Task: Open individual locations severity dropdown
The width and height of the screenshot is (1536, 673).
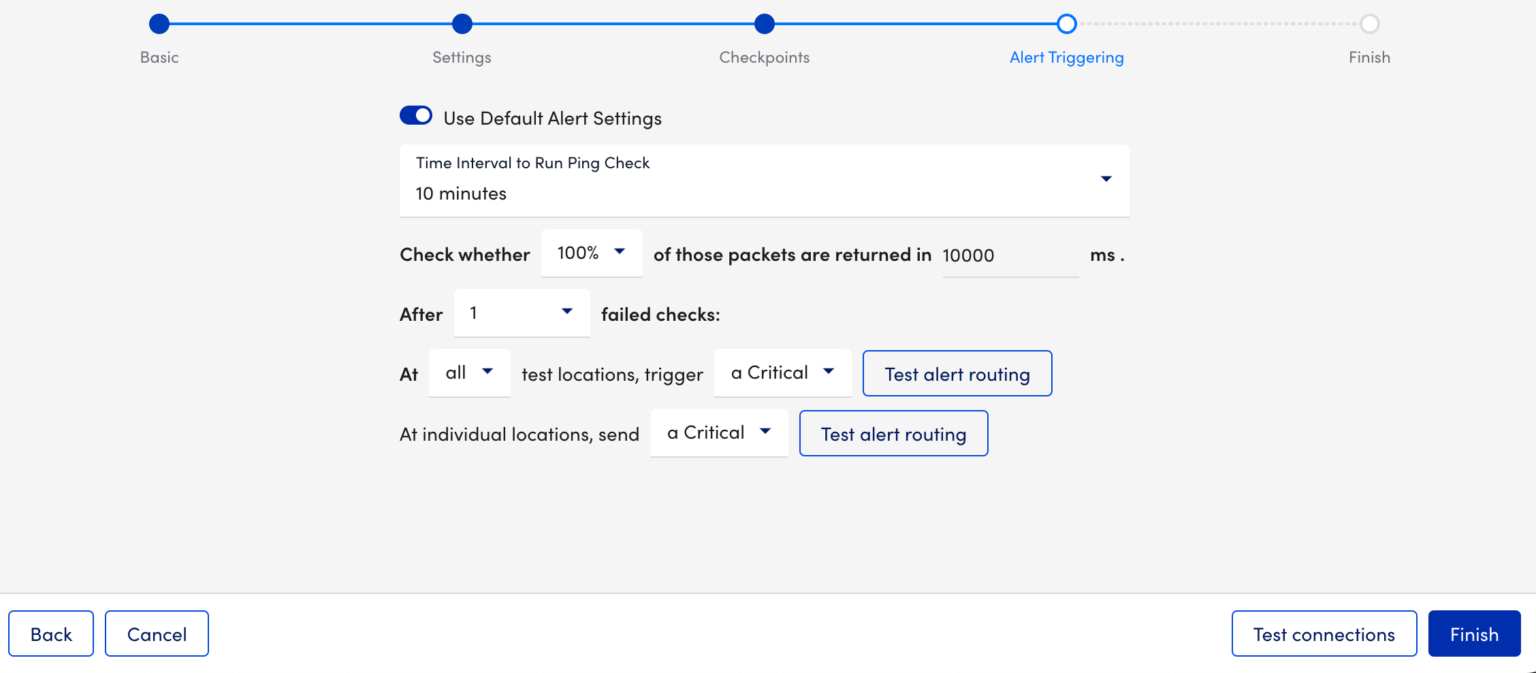Action: pos(718,433)
